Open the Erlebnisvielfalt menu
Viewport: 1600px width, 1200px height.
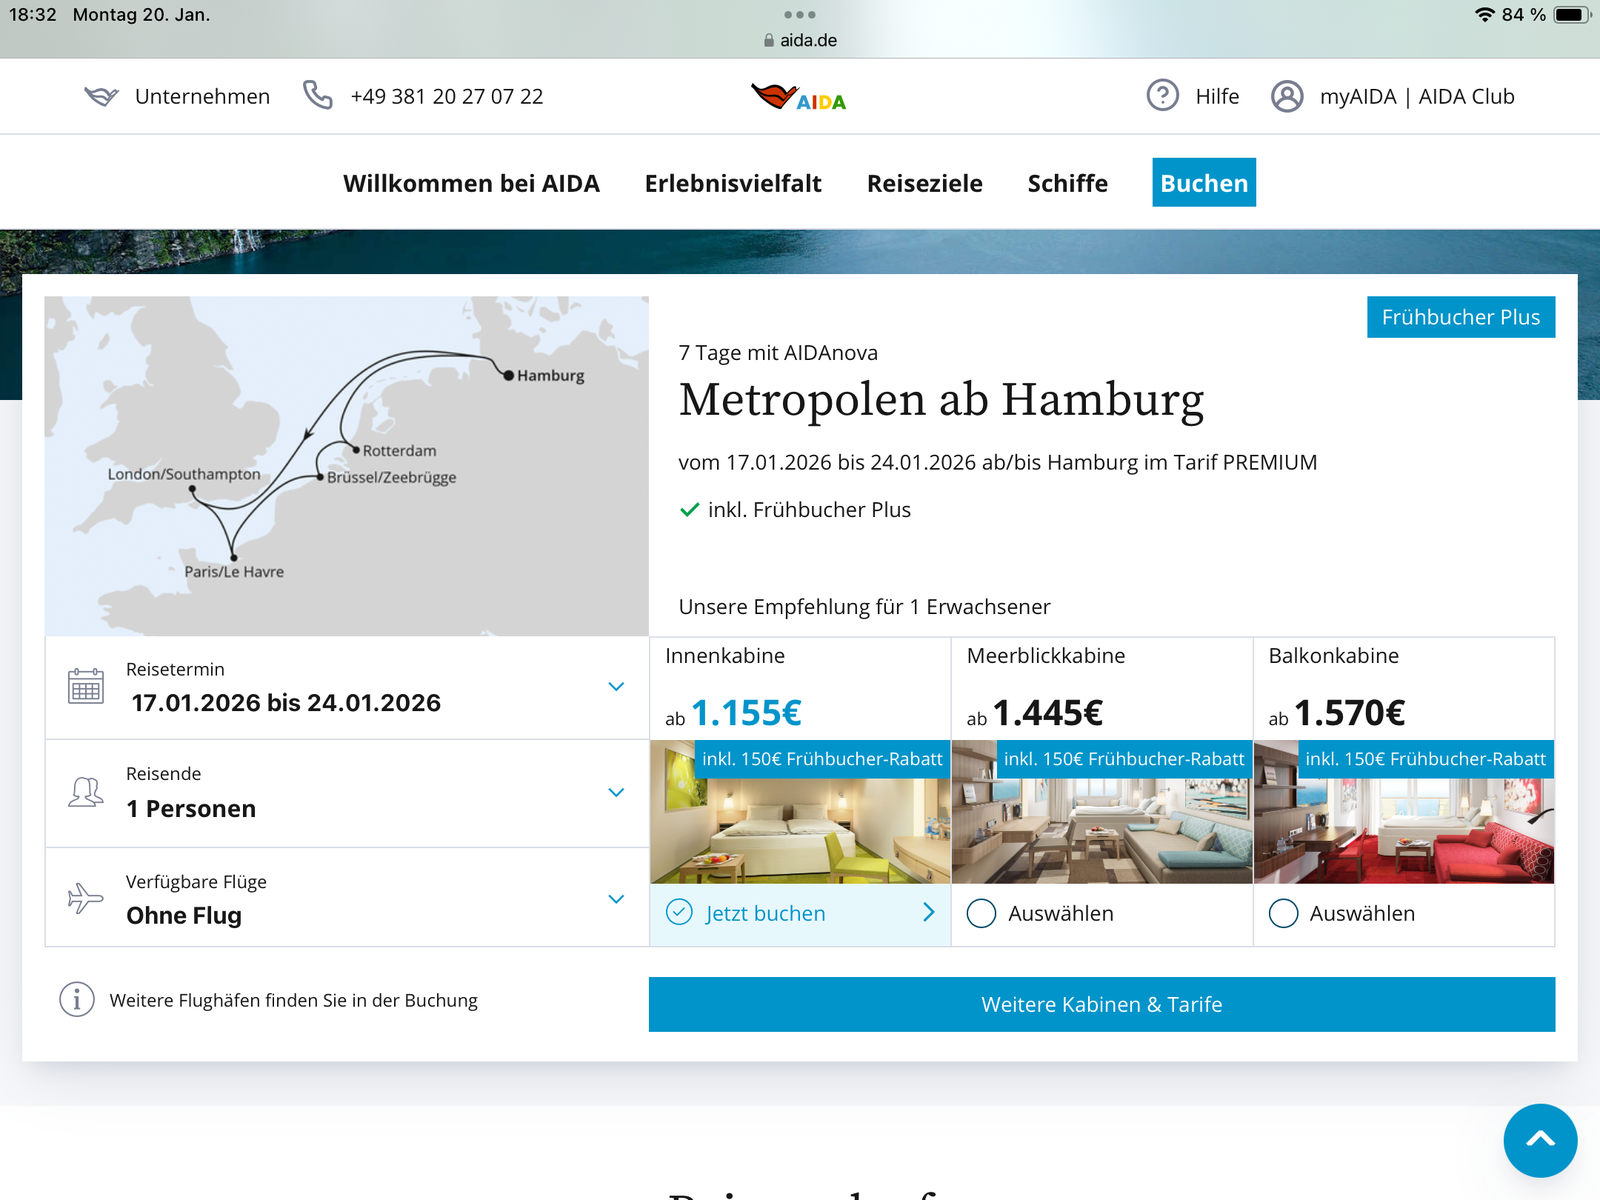733,184
